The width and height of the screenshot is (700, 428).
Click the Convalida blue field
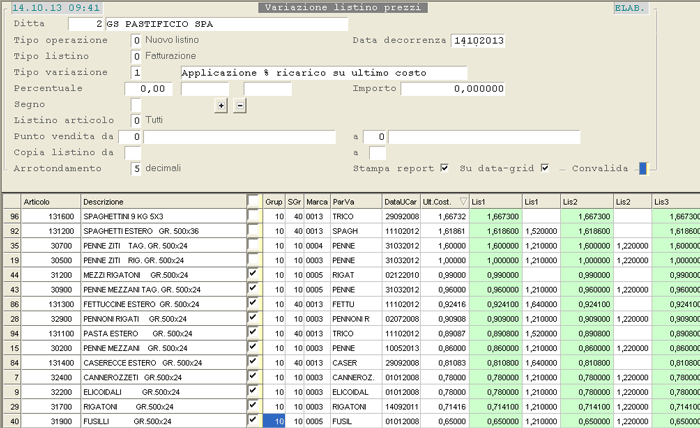click(x=643, y=168)
